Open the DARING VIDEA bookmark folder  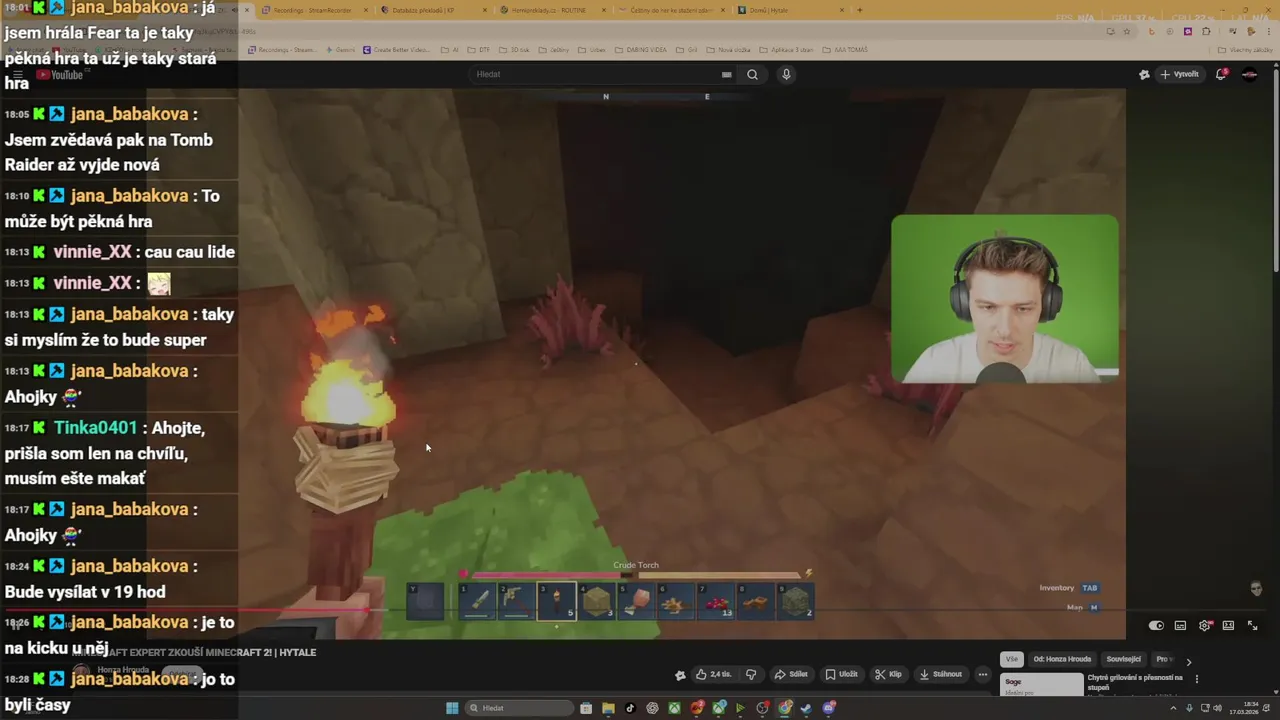(640, 50)
